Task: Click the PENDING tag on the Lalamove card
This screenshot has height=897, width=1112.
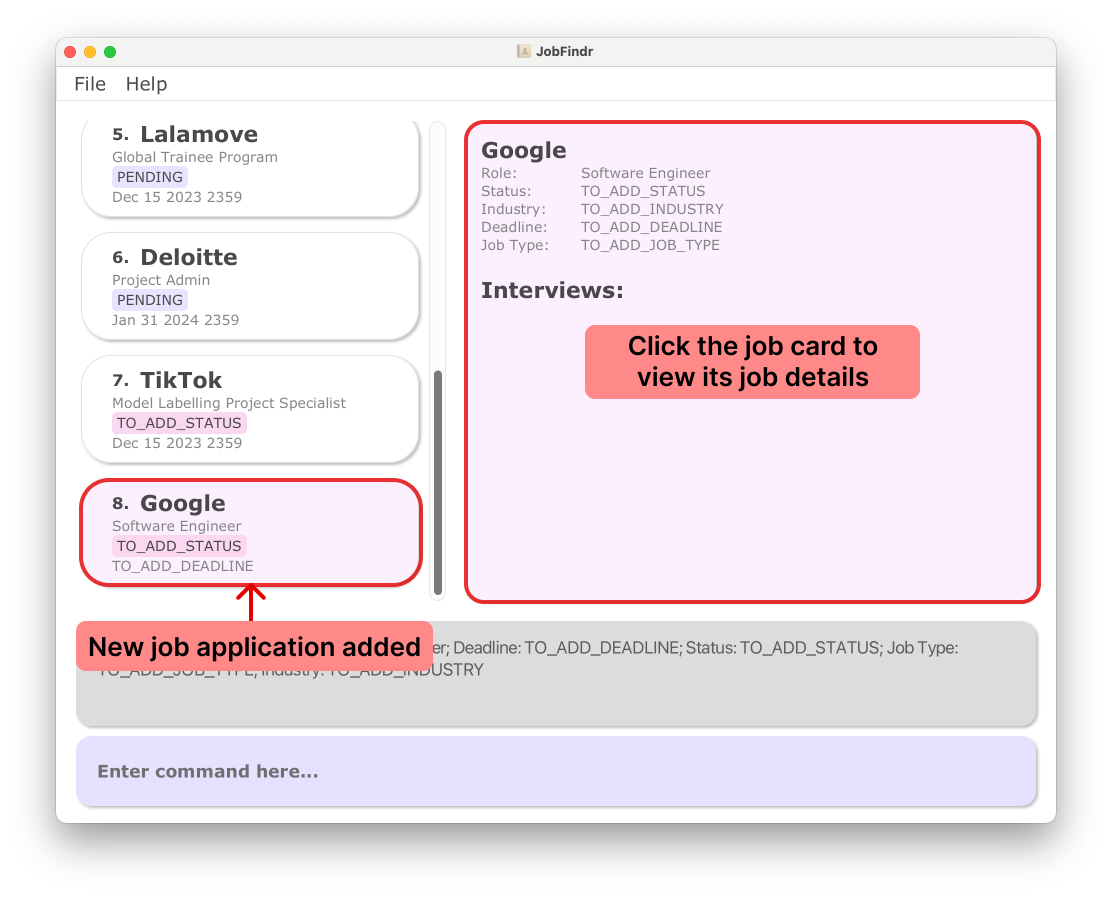Action: click(150, 177)
